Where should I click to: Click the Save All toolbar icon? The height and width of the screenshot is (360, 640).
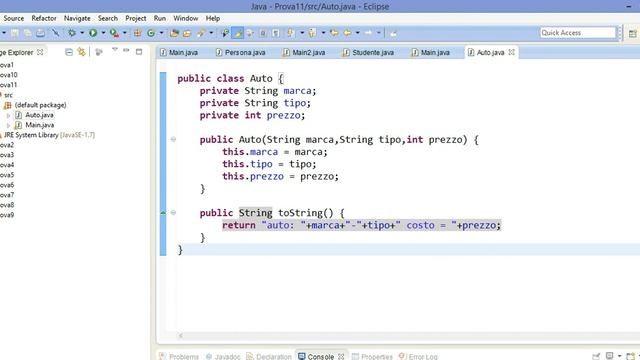click(27, 33)
